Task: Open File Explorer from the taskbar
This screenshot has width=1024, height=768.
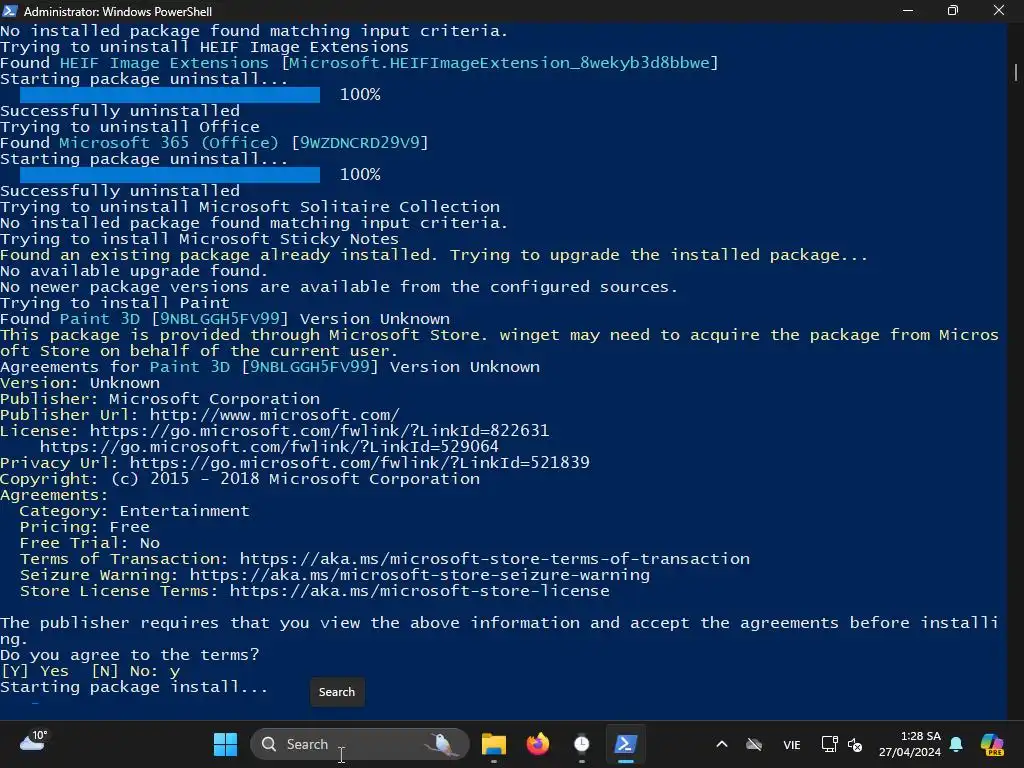Action: [494, 744]
